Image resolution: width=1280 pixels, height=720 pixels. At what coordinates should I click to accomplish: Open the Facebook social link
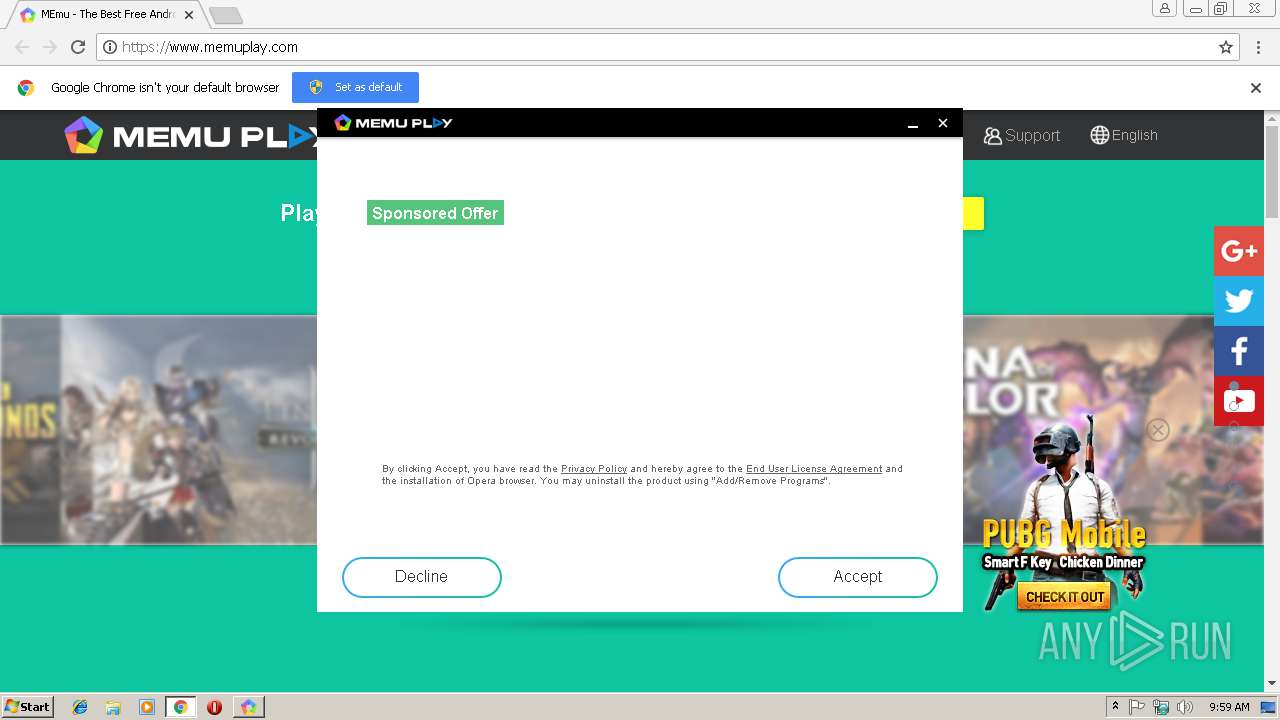click(x=1239, y=351)
